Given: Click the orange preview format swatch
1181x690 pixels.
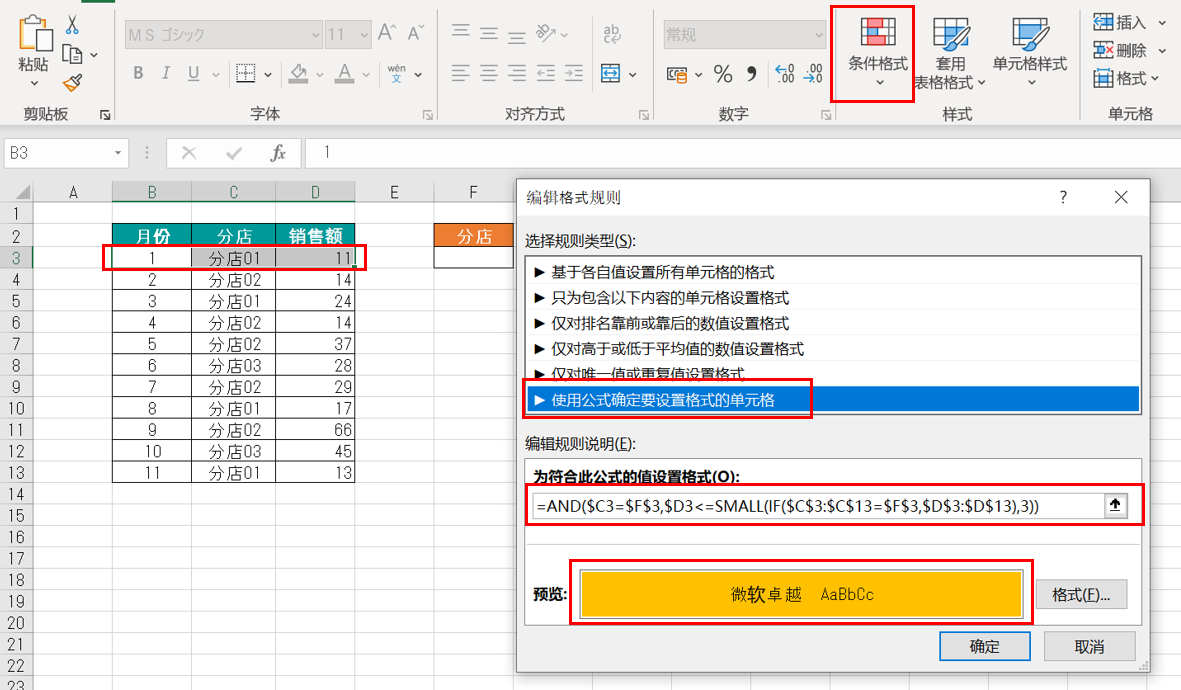Looking at the screenshot, I should click(801, 594).
